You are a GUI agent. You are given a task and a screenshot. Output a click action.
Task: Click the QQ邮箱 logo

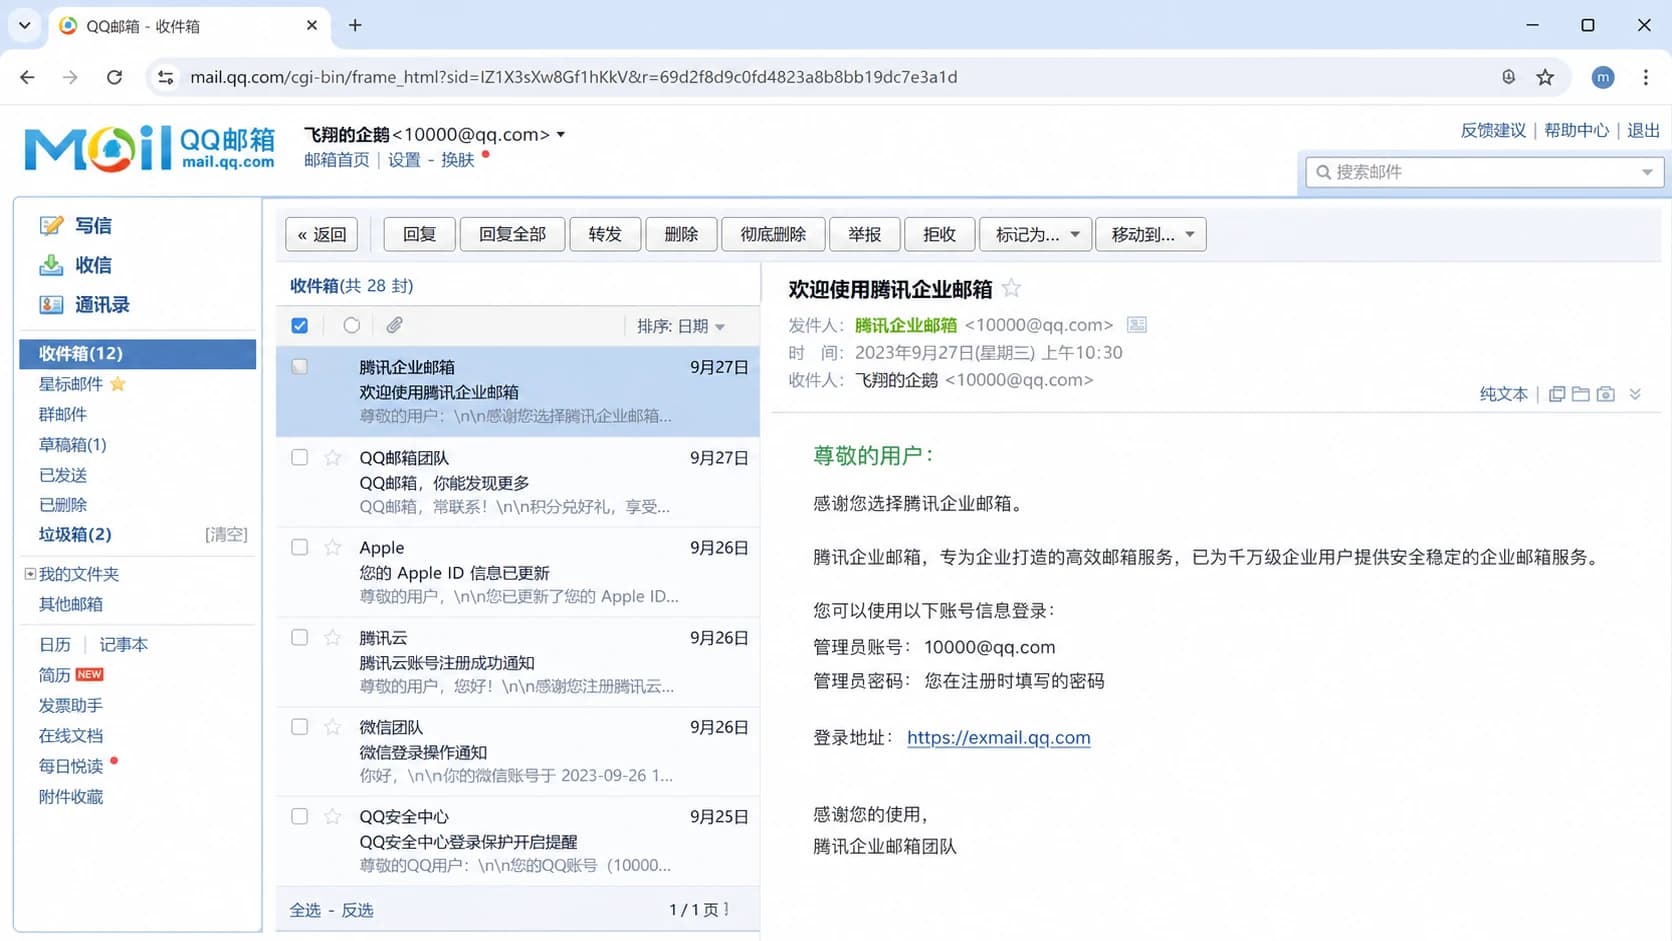pos(149,148)
